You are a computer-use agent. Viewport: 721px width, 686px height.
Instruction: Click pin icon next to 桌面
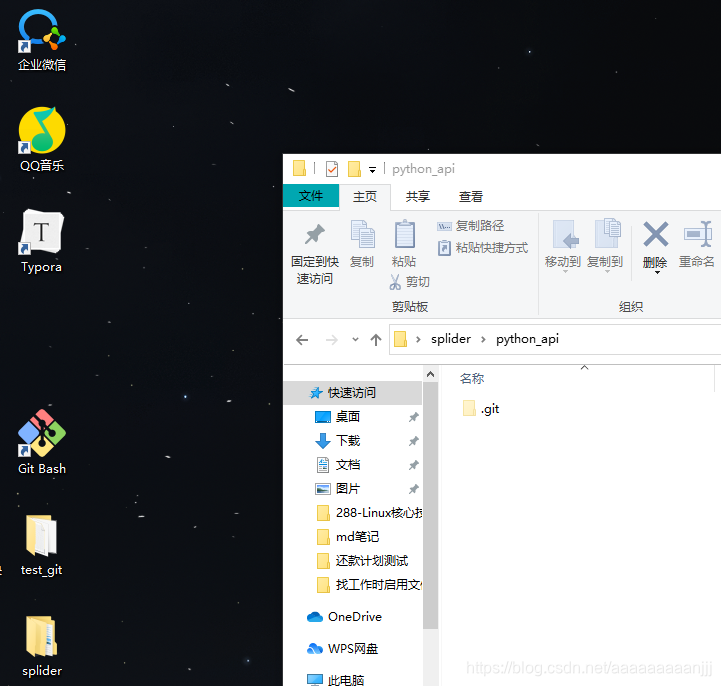(413, 417)
